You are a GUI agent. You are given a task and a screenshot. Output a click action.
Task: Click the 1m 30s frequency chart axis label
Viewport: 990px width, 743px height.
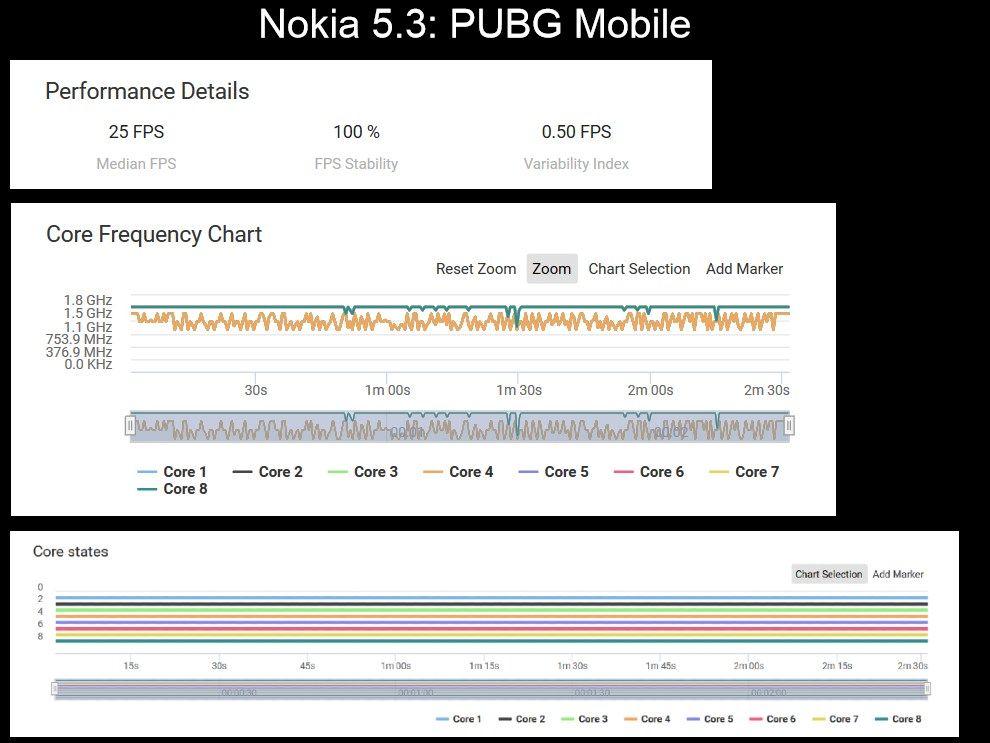point(519,390)
